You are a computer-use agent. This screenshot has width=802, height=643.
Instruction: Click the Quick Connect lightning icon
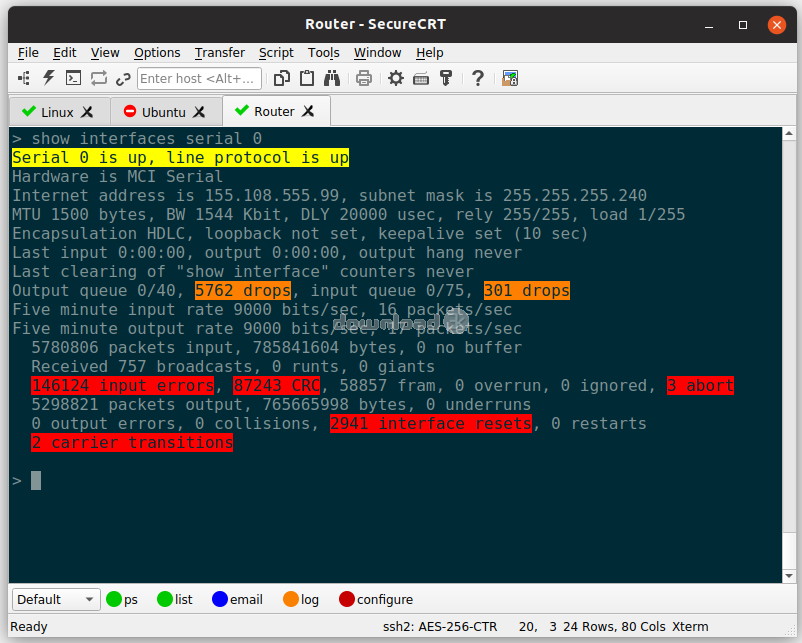point(49,78)
